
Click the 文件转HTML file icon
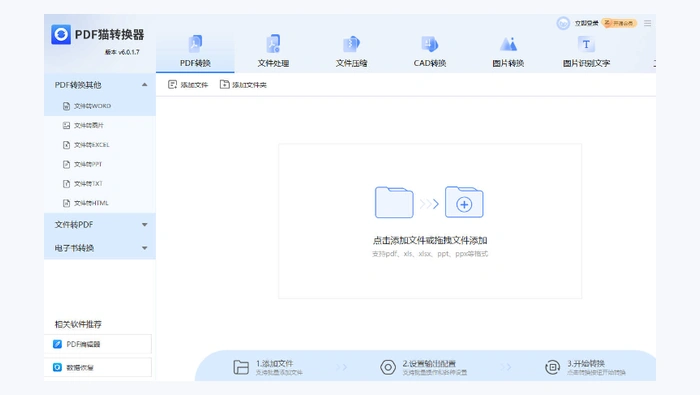point(66,203)
